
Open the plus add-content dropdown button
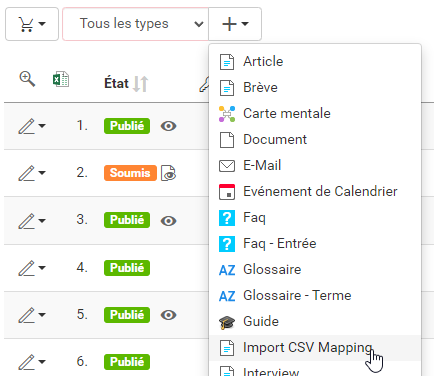(235, 24)
